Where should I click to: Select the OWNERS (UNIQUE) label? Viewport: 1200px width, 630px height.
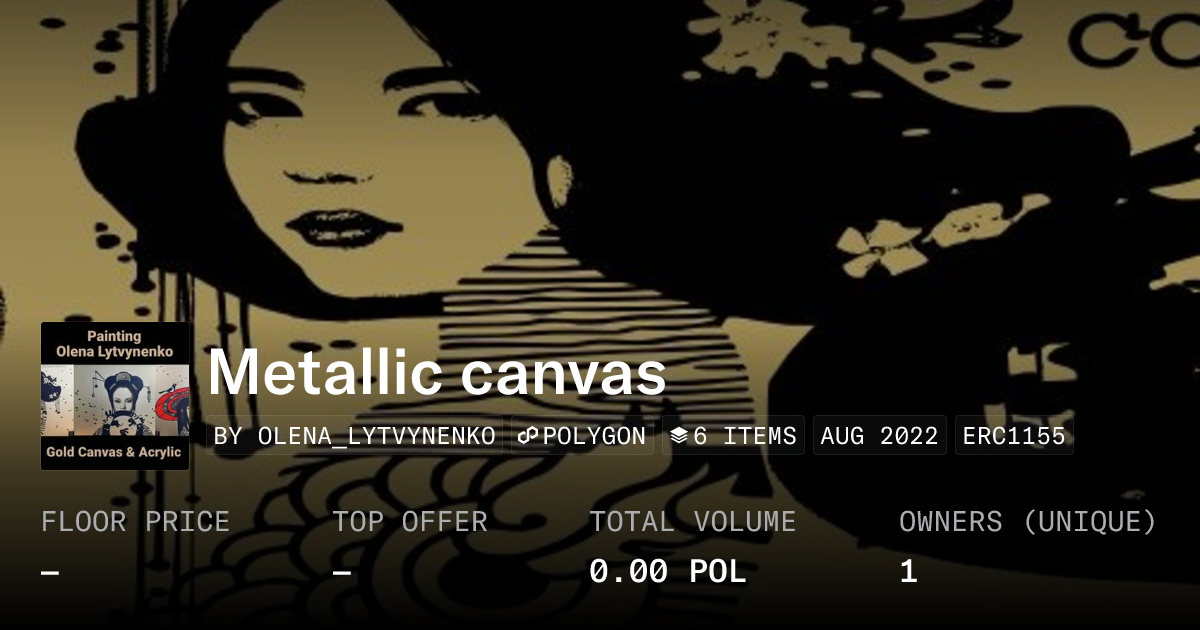pyautogui.click(x=1028, y=522)
